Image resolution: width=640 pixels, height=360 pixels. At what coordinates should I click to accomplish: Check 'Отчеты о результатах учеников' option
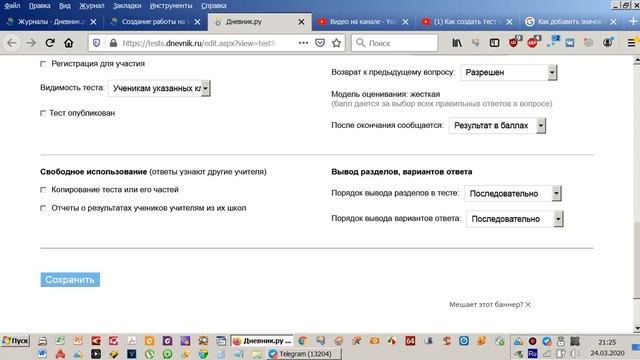pyautogui.click(x=43, y=208)
